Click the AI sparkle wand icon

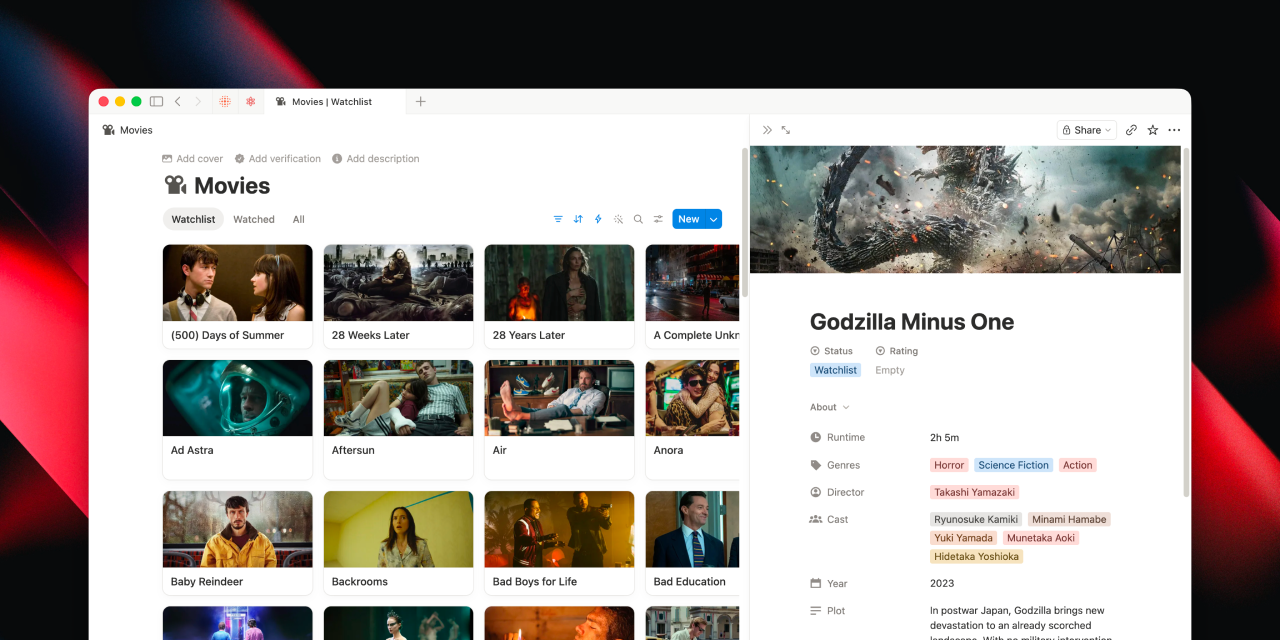(x=618, y=219)
